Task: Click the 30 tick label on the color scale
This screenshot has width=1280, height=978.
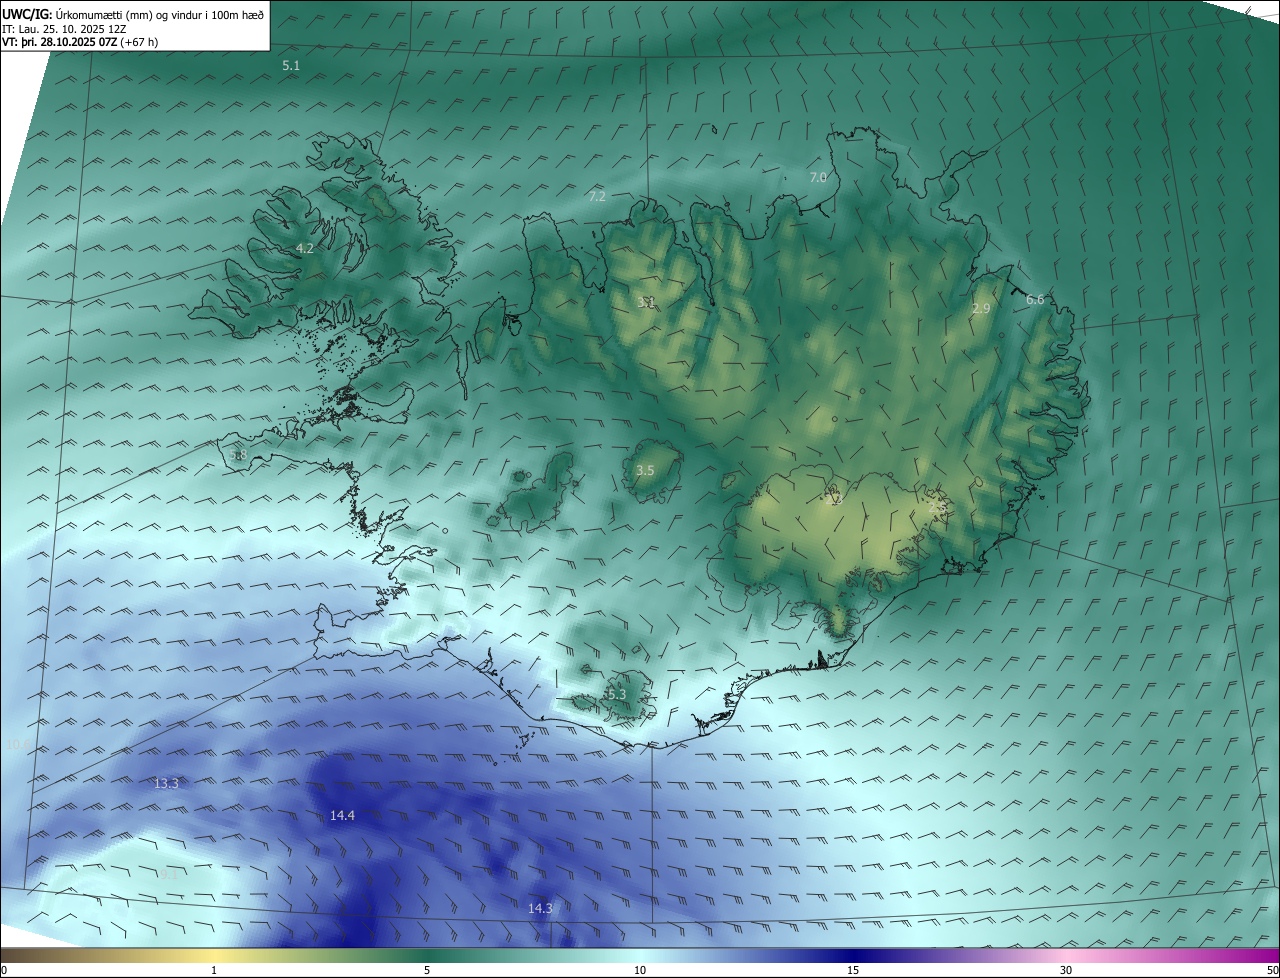Action: (1066, 970)
